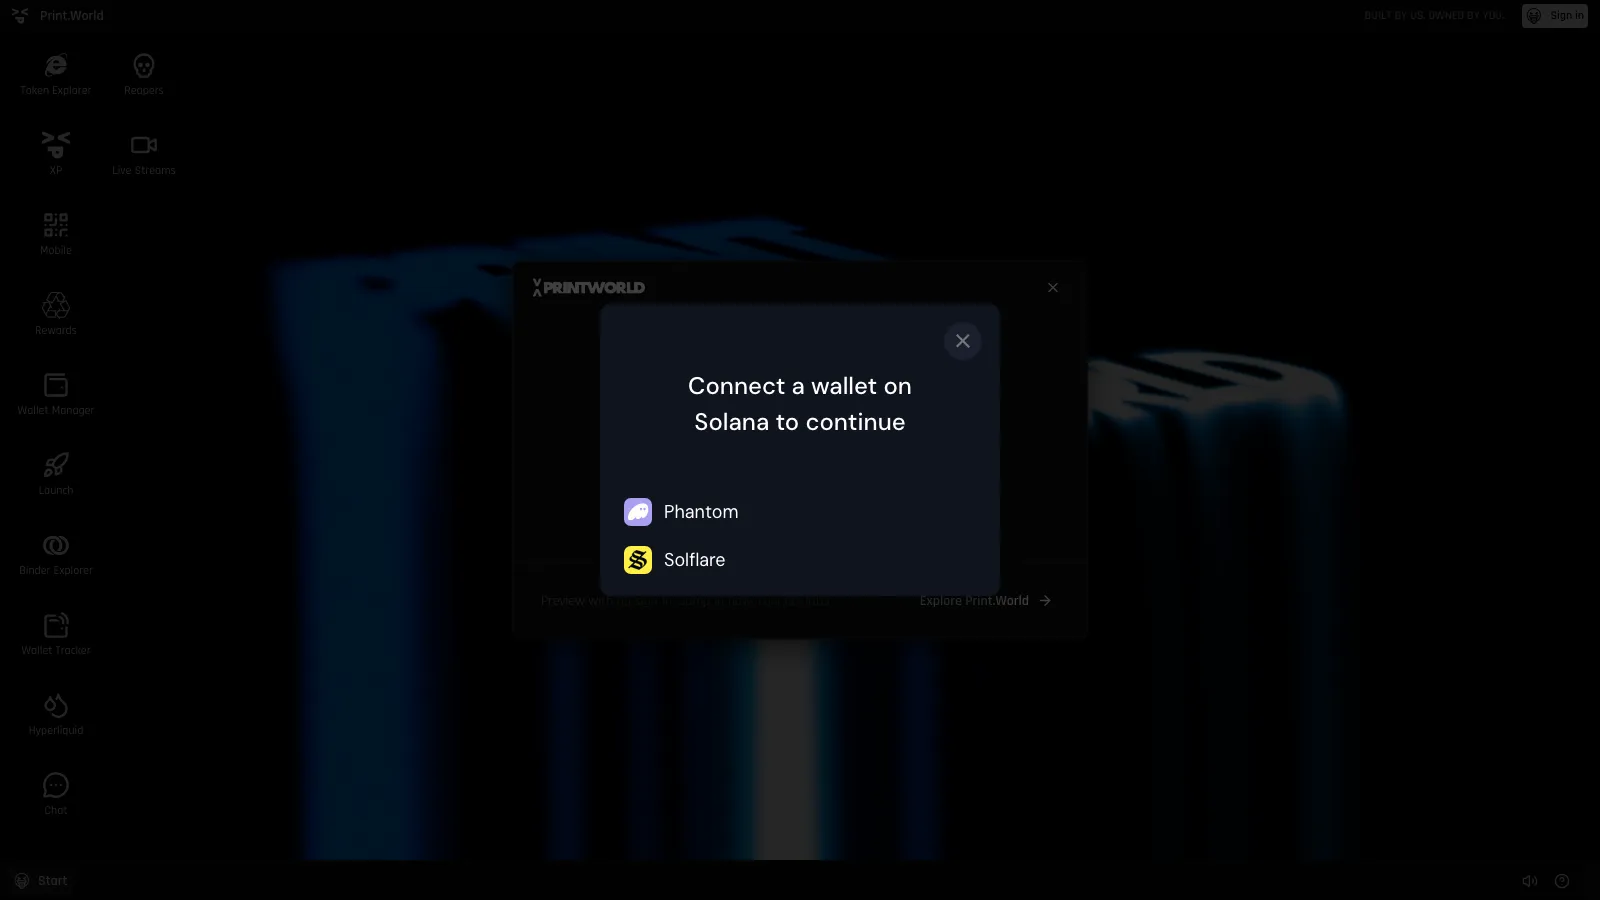The width and height of the screenshot is (1600, 900).
Task: Click the Sign In button
Action: click(x=1555, y=15)
